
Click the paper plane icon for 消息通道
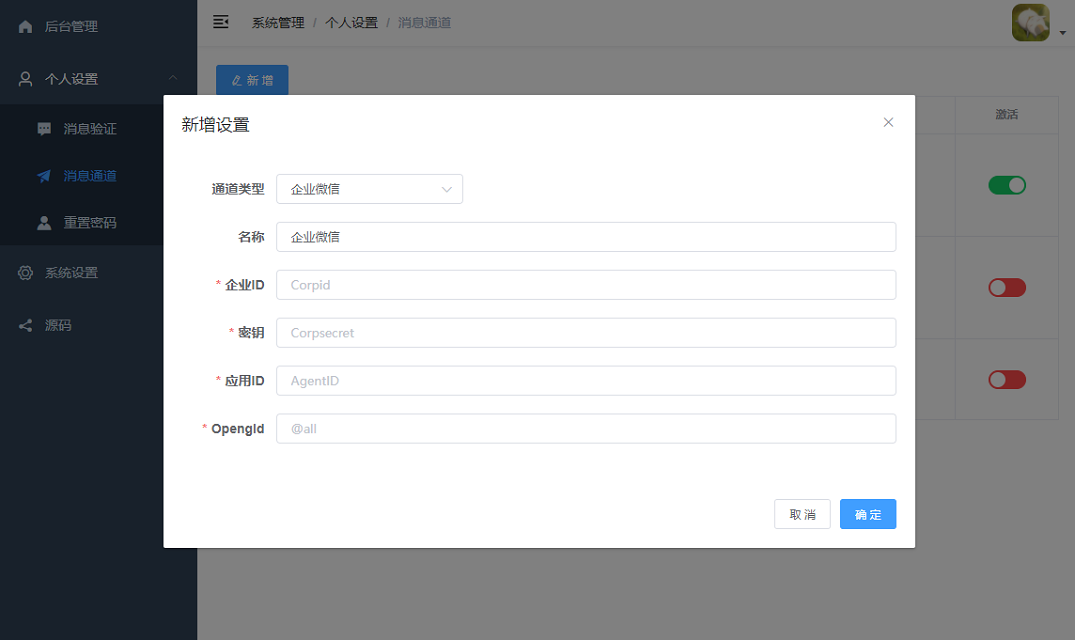(44, 176)
